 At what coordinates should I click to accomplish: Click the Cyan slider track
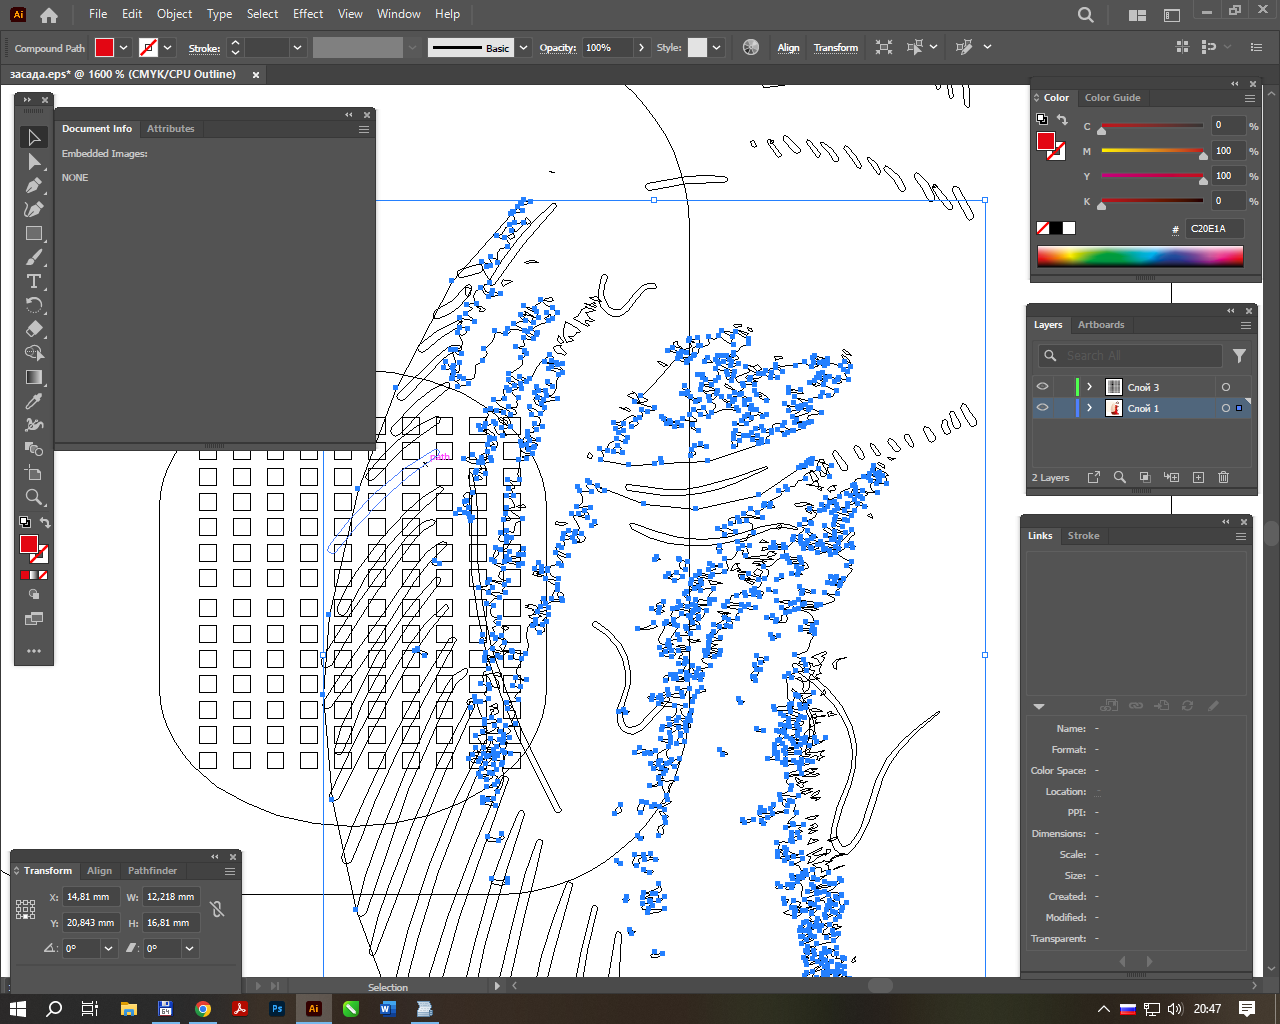coord(1152,126)
